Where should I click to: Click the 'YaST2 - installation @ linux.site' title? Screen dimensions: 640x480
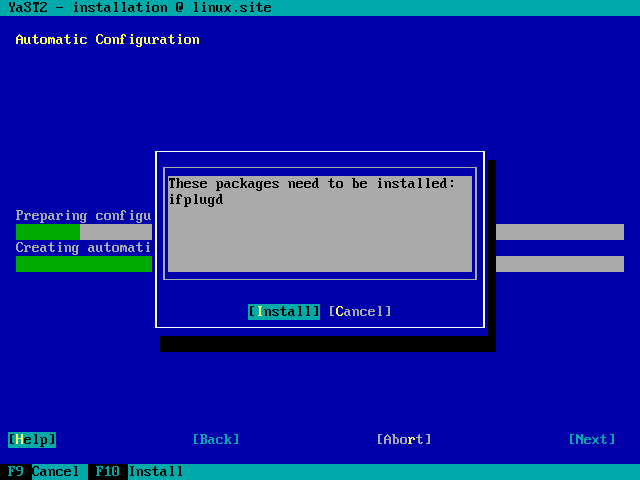[140, 7]
